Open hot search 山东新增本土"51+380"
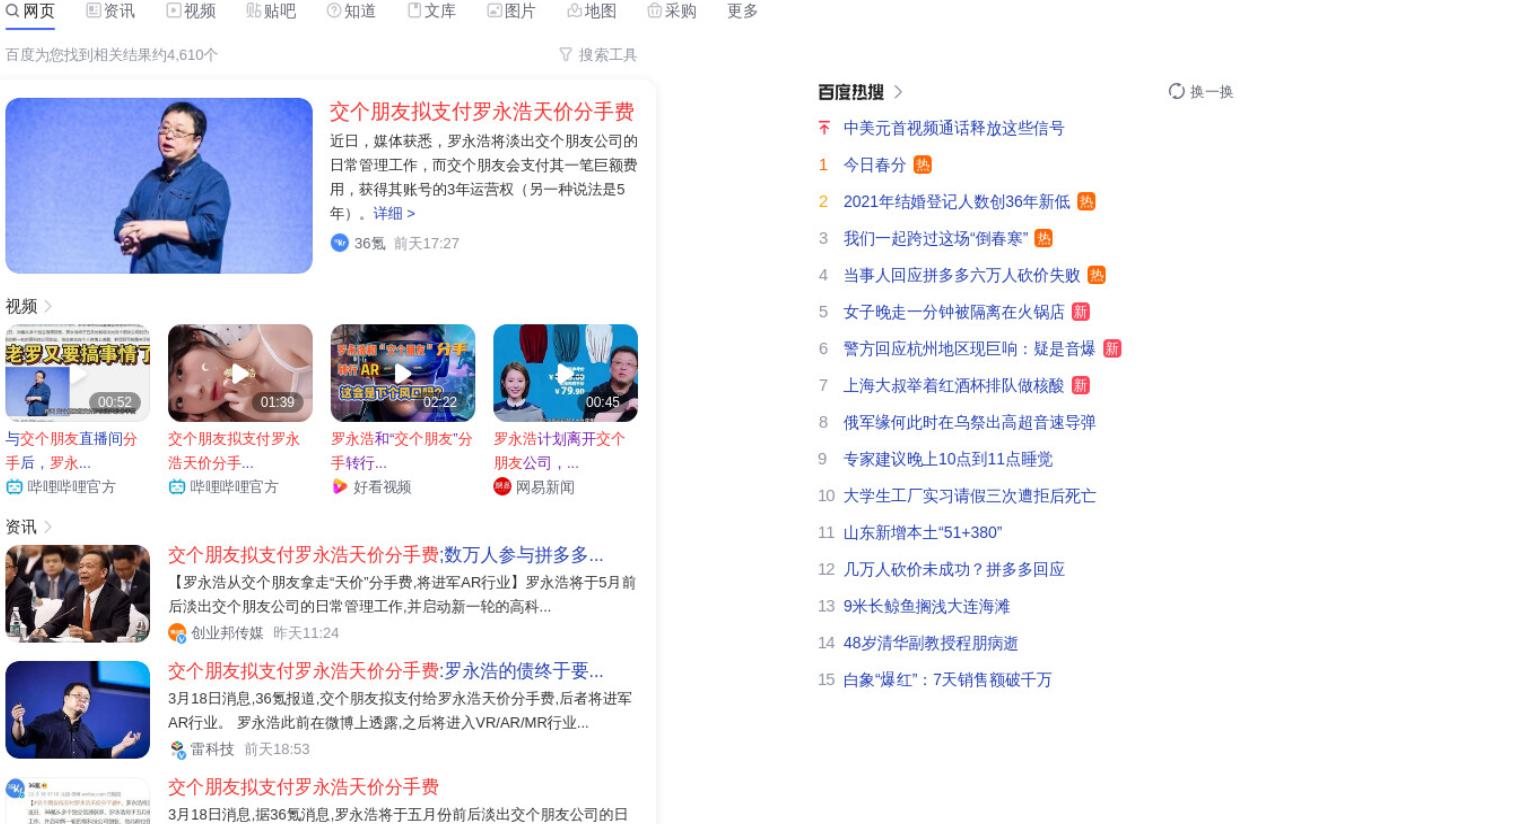 click(x=923, y=533)
